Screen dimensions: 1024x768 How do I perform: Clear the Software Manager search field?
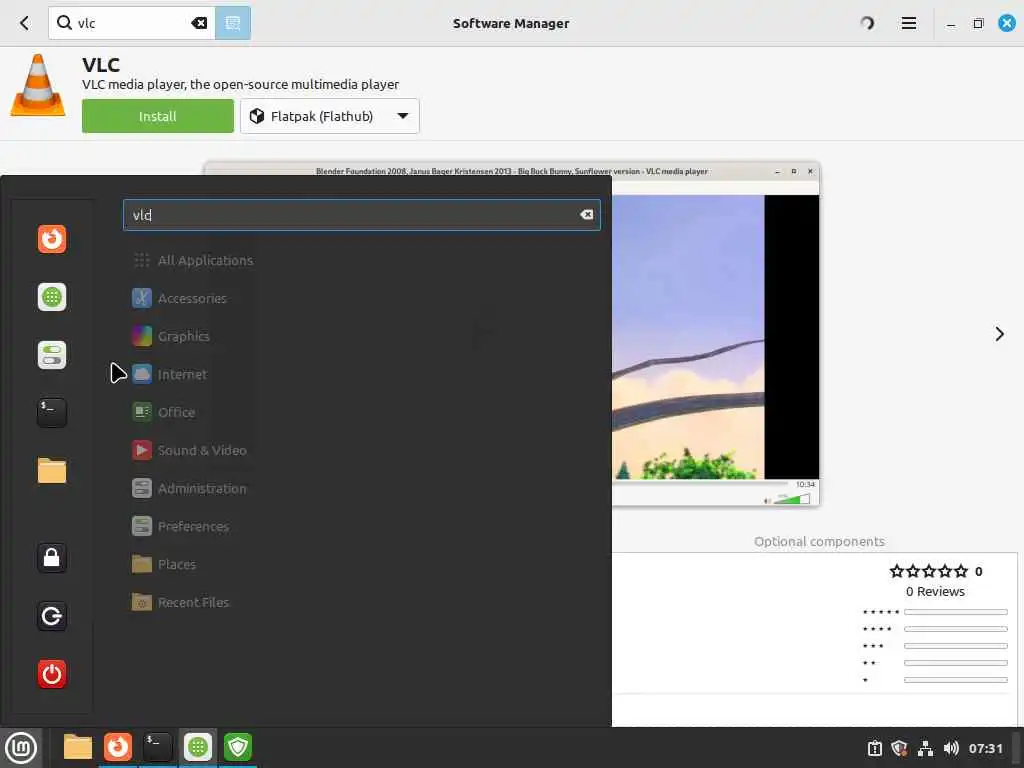coord(199,24)
